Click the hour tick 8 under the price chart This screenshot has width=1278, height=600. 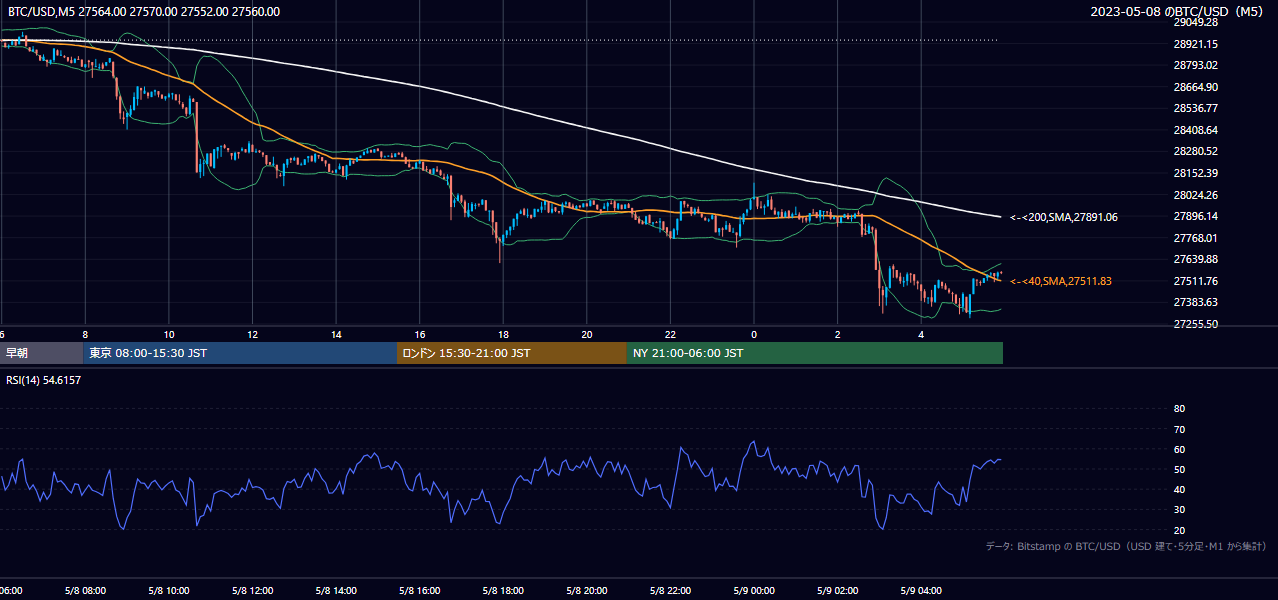tap(85, 334)
